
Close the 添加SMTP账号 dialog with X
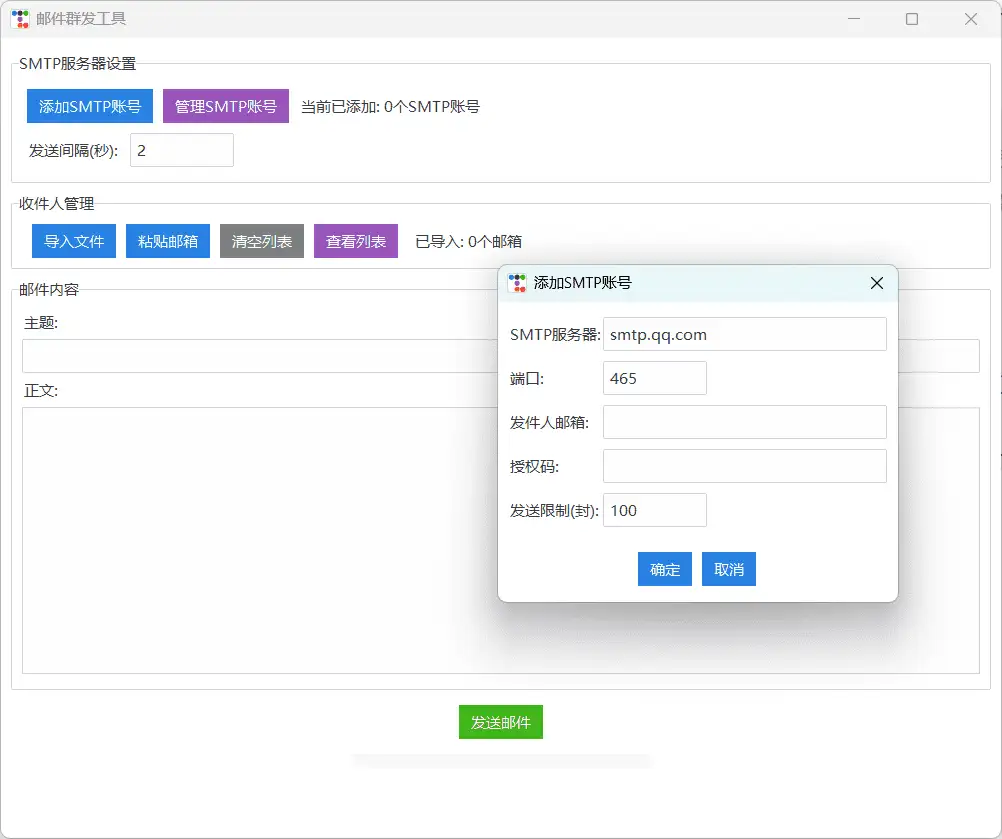point(876,283)
